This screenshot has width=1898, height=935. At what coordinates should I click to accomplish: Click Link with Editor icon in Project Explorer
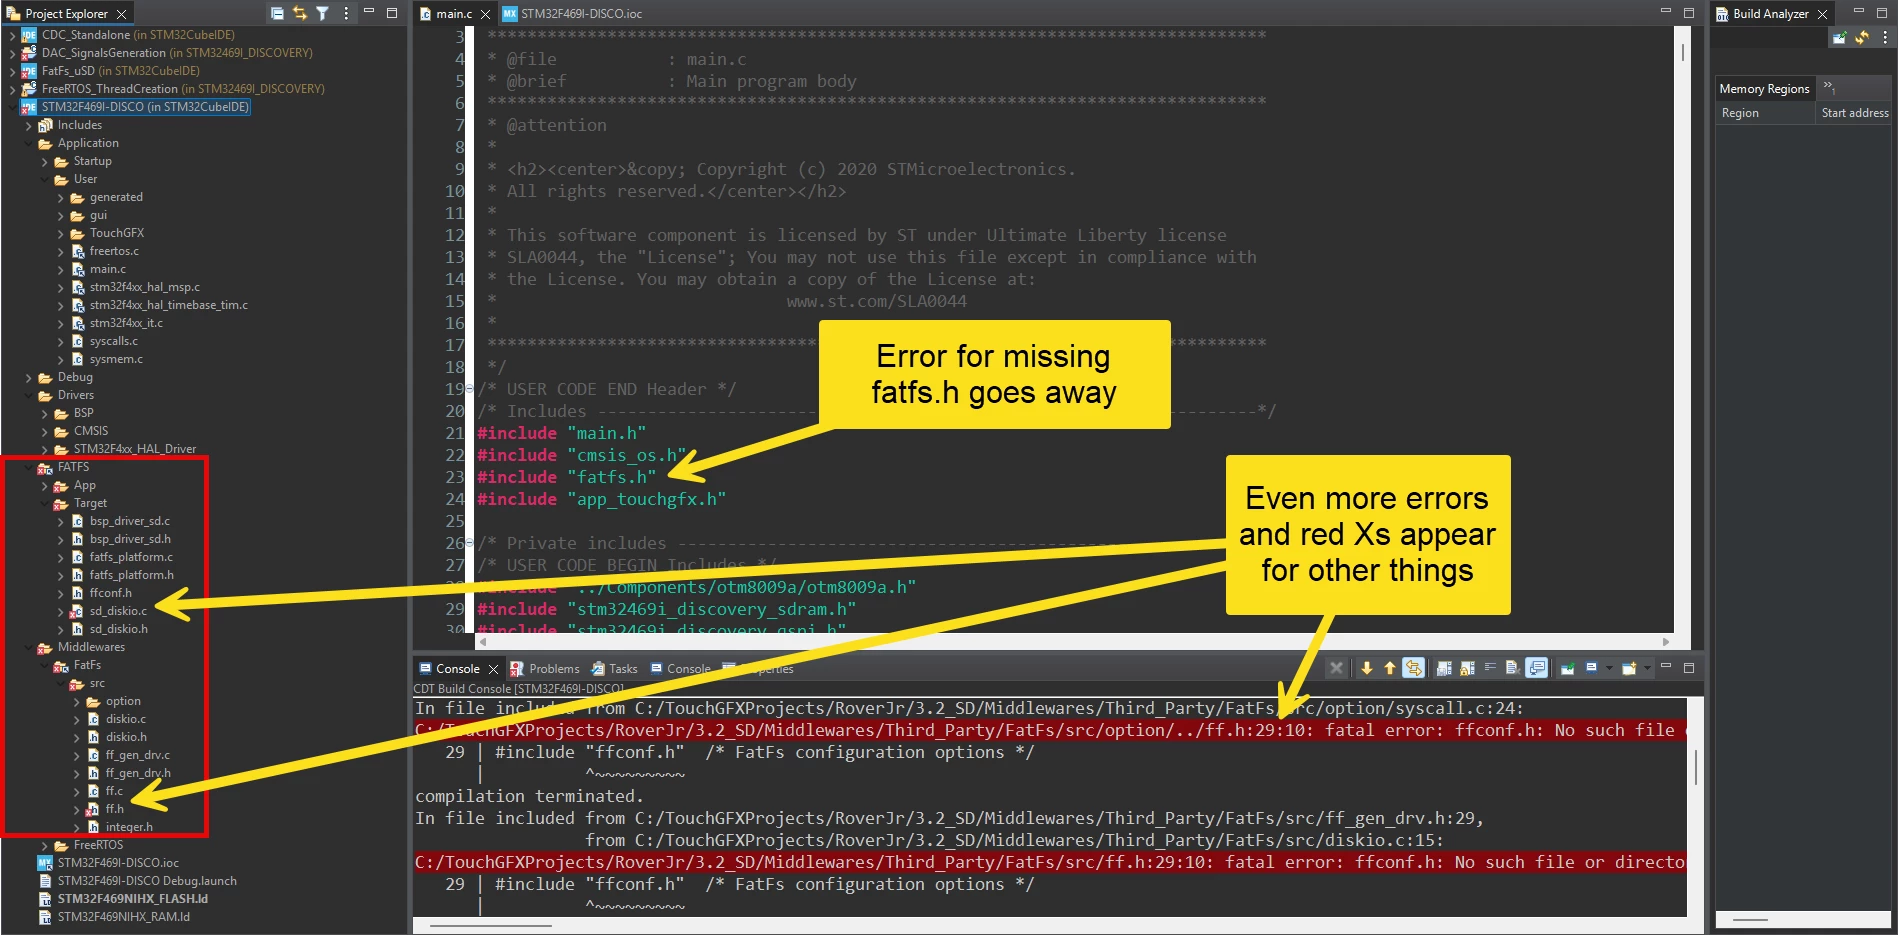[299, 13]
